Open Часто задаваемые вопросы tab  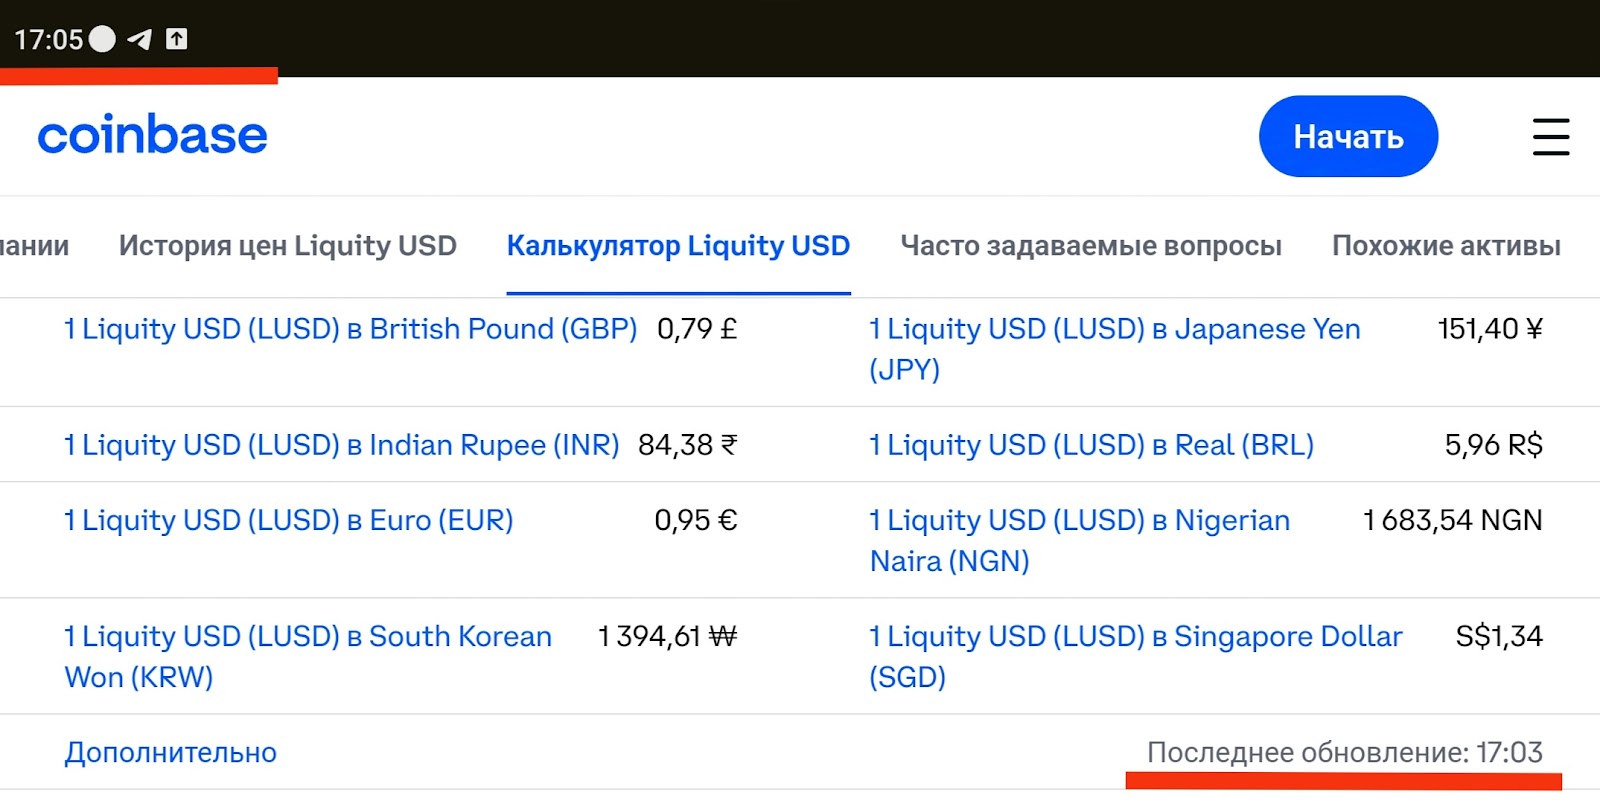pyautogui.click(x=1091, y=246)
